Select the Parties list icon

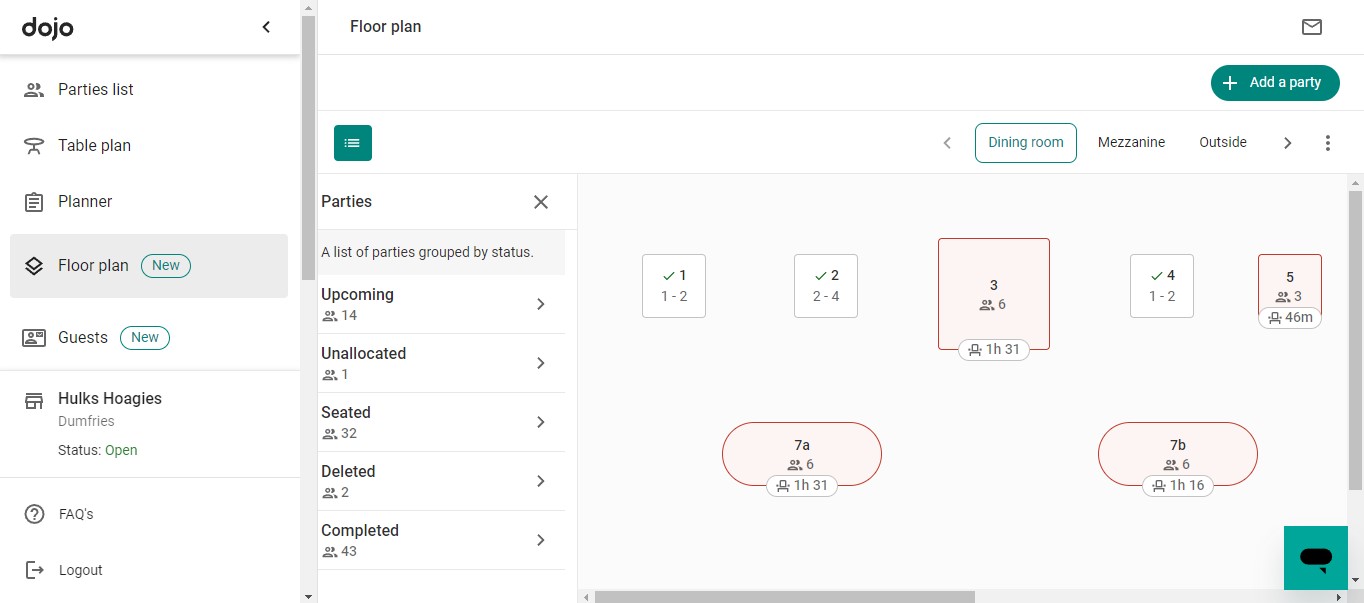coord(33,89)
